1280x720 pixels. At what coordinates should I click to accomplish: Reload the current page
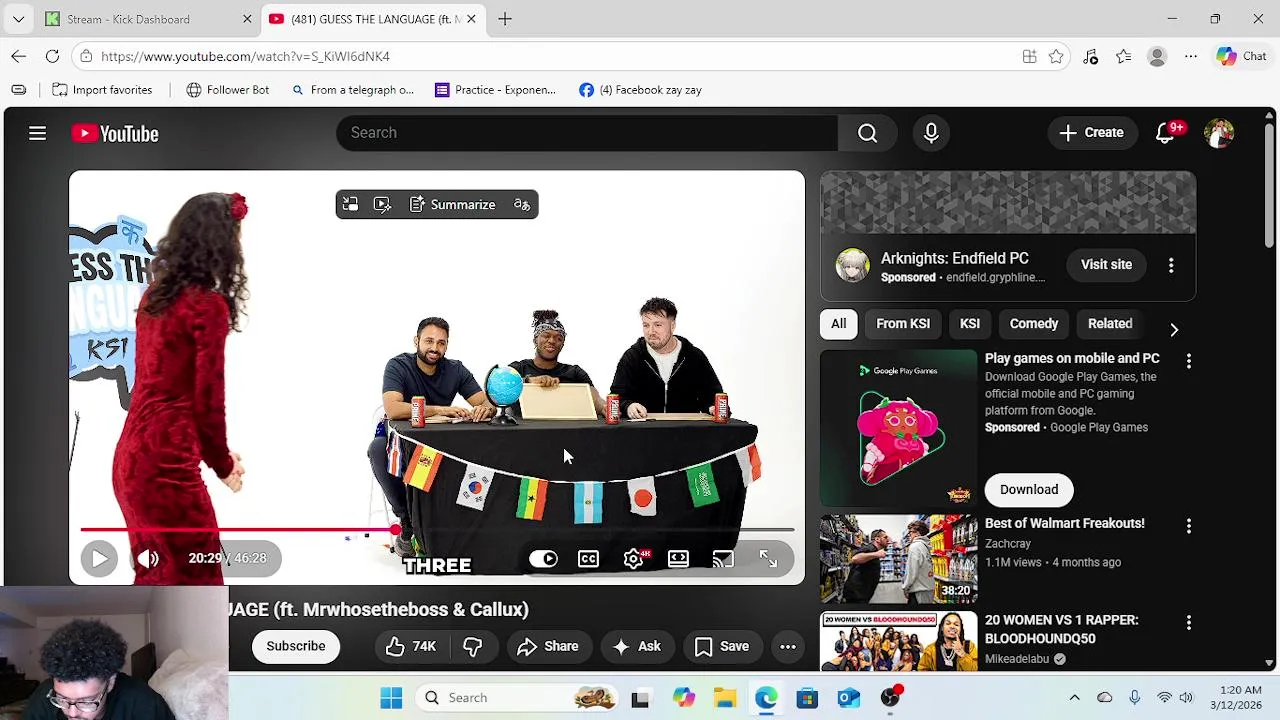[x=52, y=57]
